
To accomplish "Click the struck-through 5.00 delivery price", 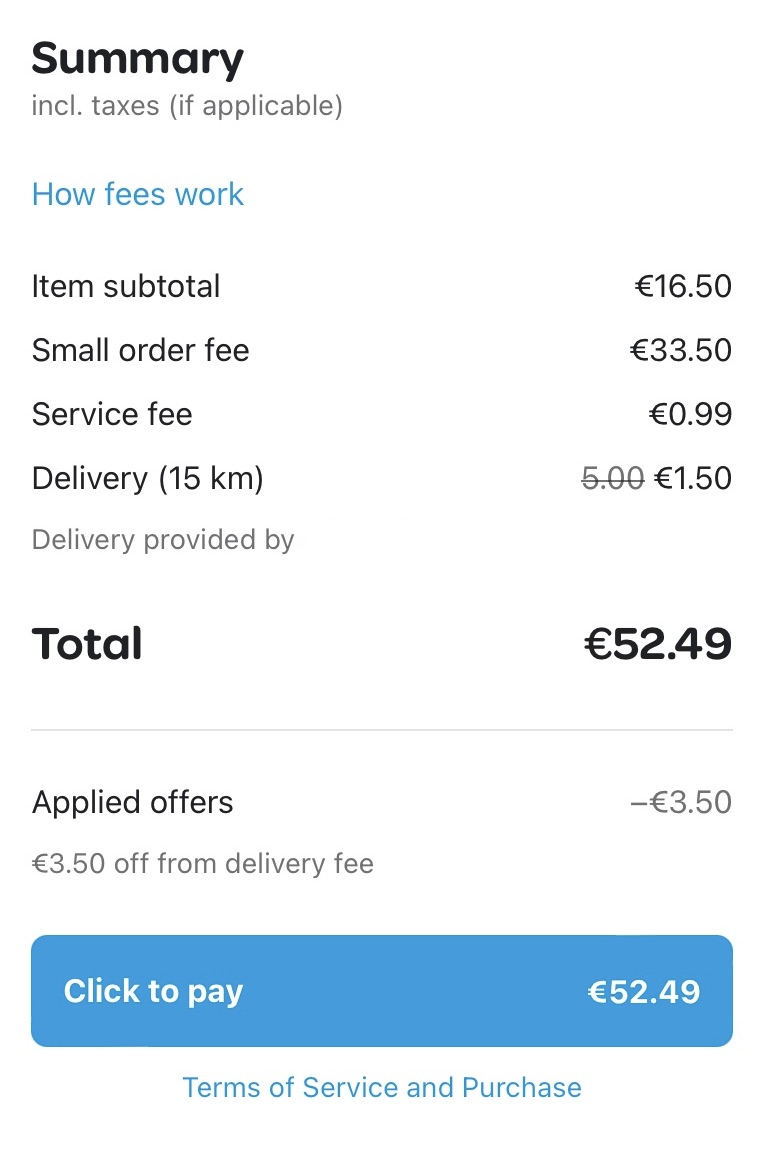I will [x=612, y=478].
